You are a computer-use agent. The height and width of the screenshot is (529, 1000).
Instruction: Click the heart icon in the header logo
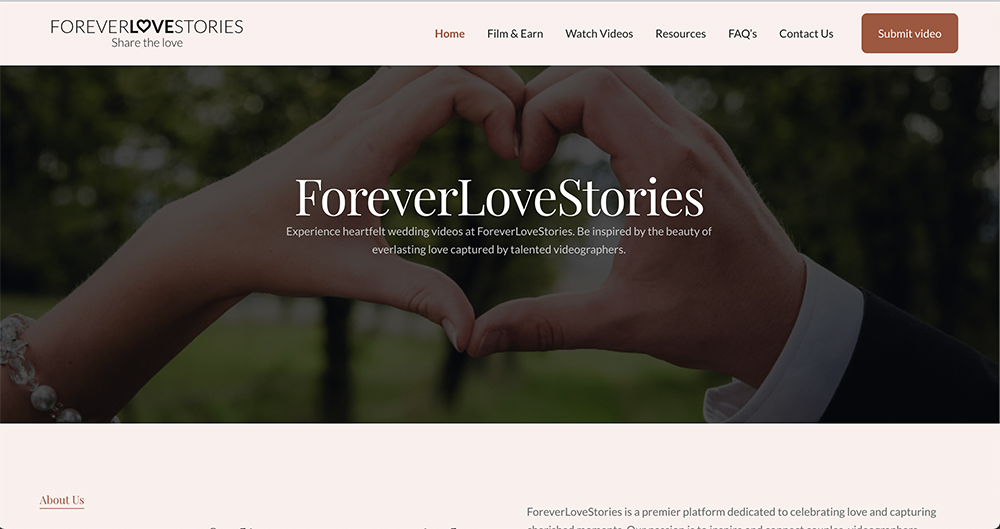pyautogui.click(x=143, y=27)
